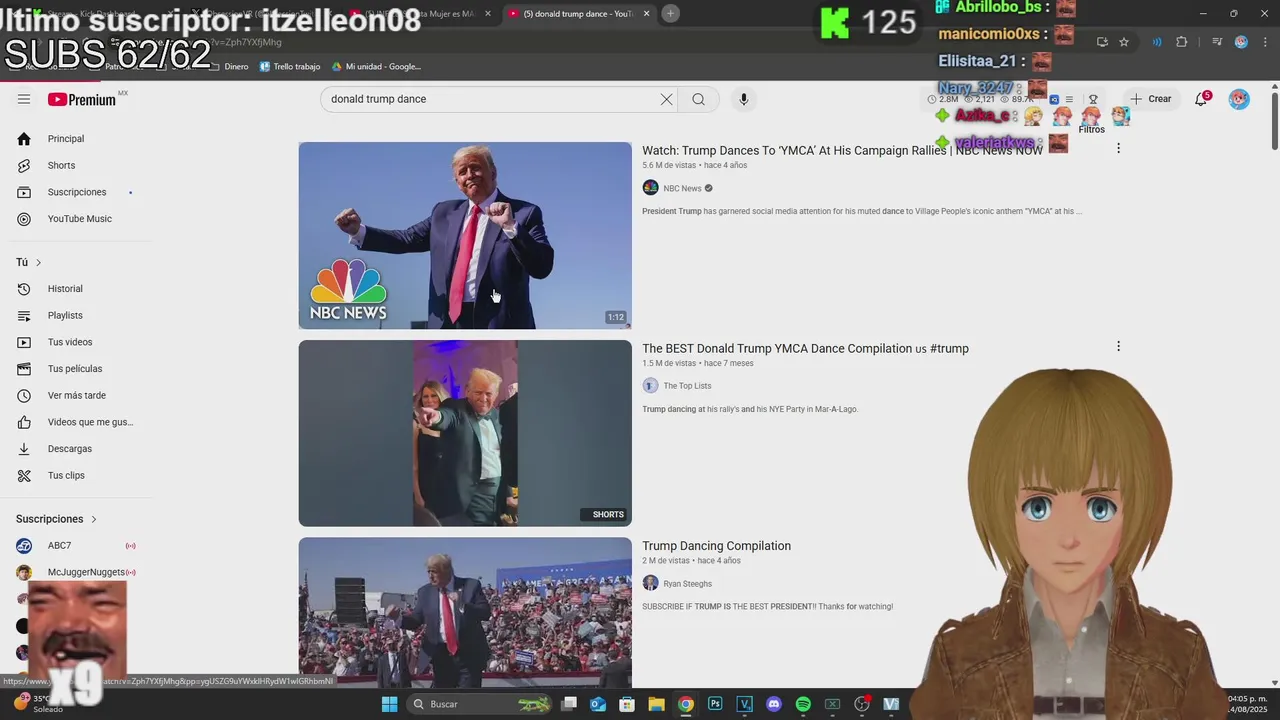The width and height of the screenshot is (1280, 720).
Task: Close the donald trump dance tab
Action: [x=646, y=13]
